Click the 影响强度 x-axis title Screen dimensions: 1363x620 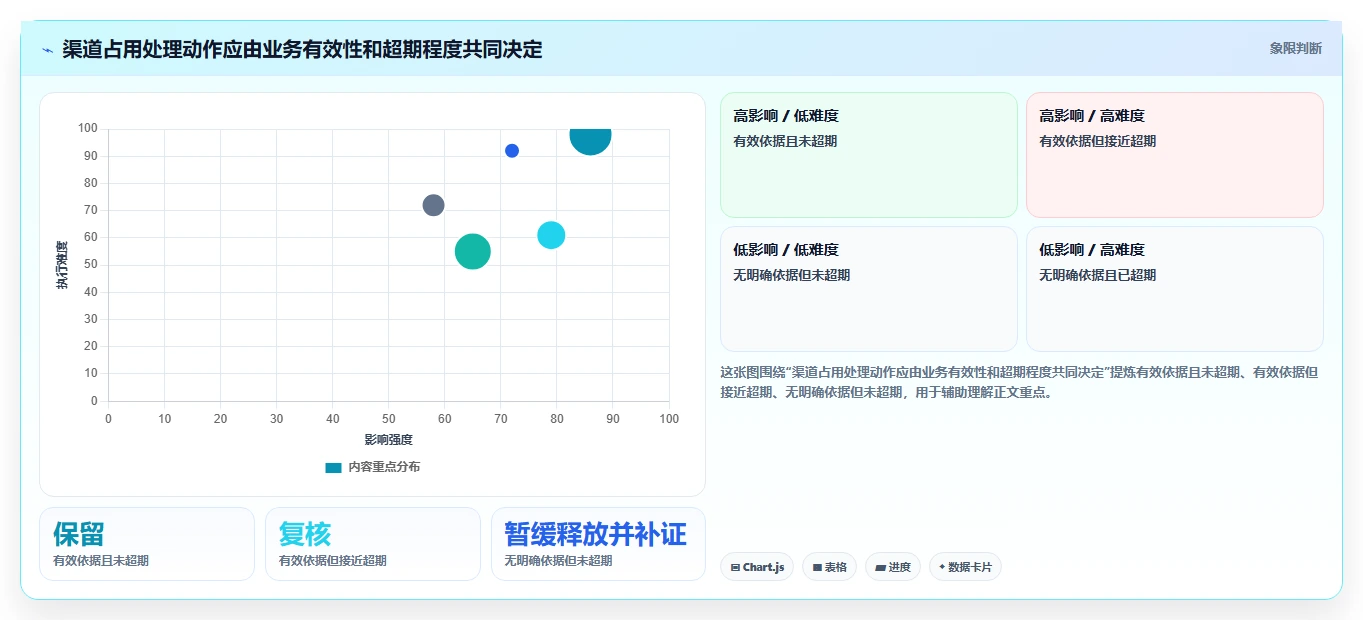tap(388, 439)
